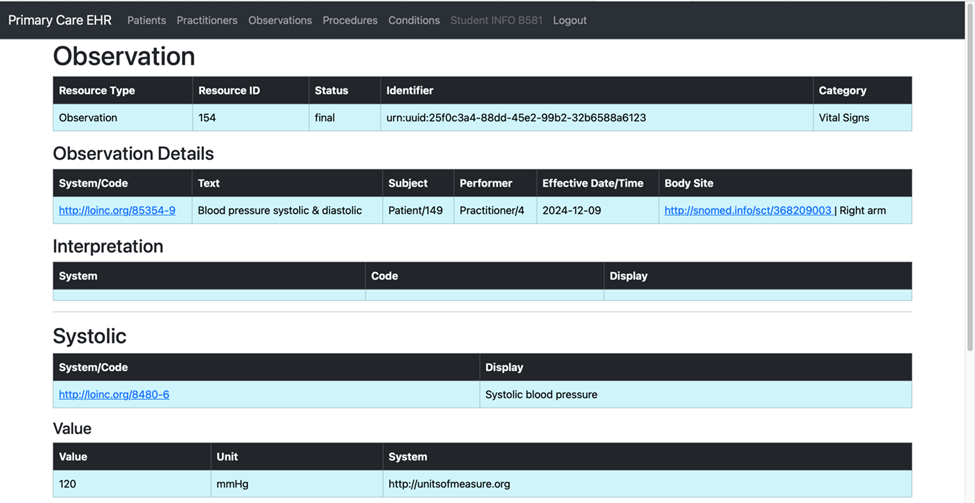Click the 'Unit' column header
This screenshot has width=975, height=503.
(x=297, y=456)
